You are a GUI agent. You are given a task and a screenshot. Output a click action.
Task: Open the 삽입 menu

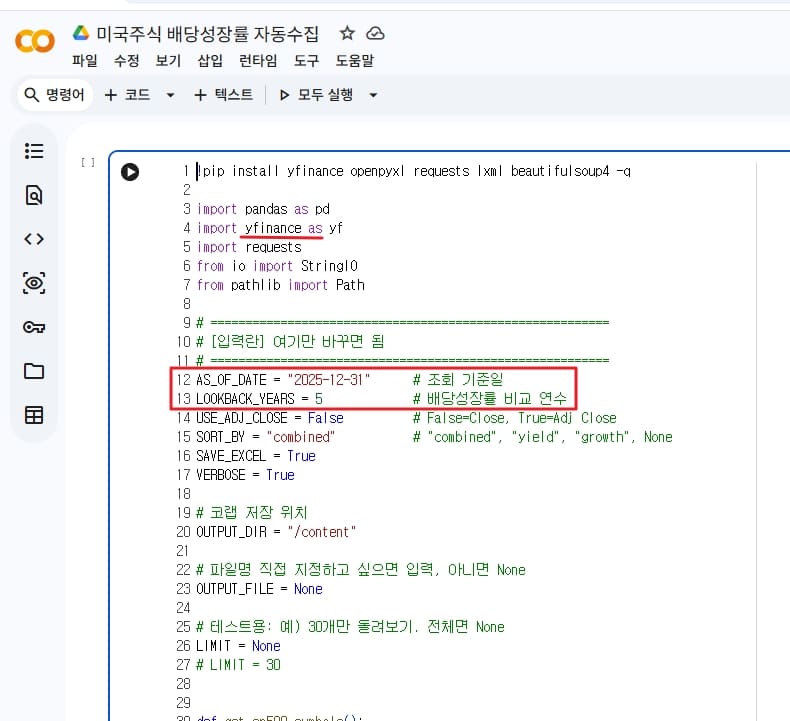pos(210,61)
